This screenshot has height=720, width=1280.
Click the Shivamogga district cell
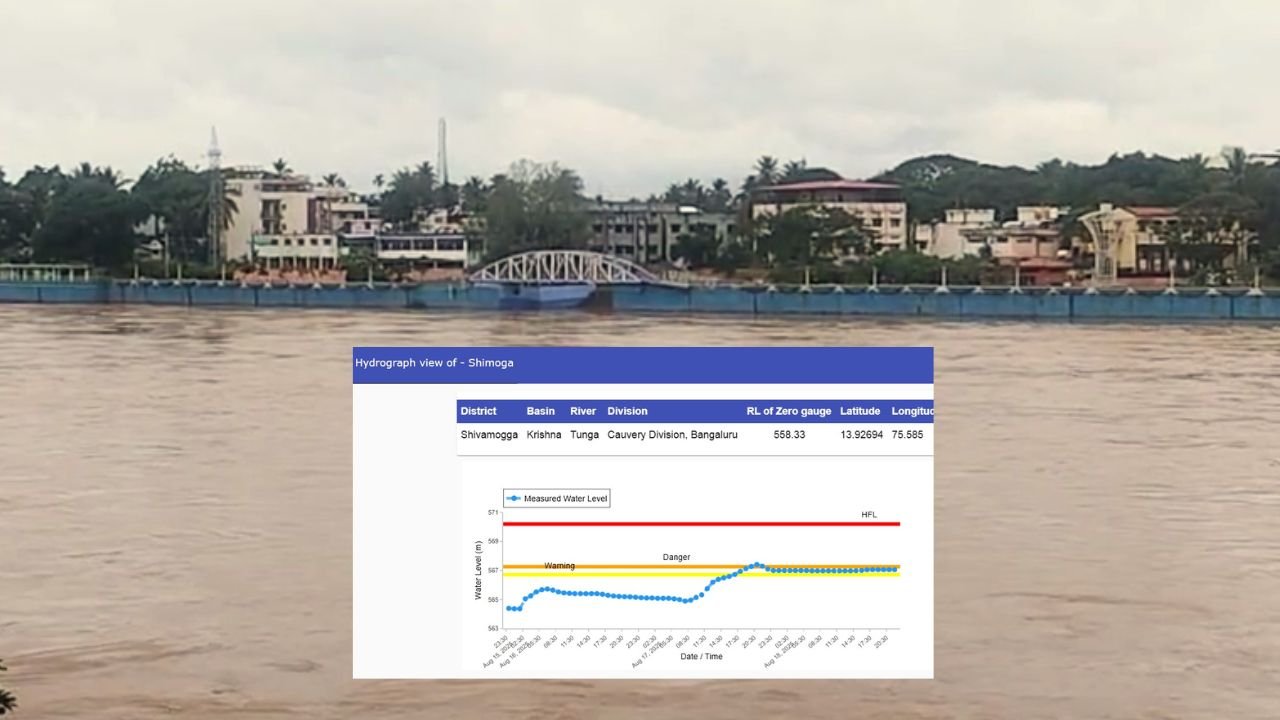[489, 435]
